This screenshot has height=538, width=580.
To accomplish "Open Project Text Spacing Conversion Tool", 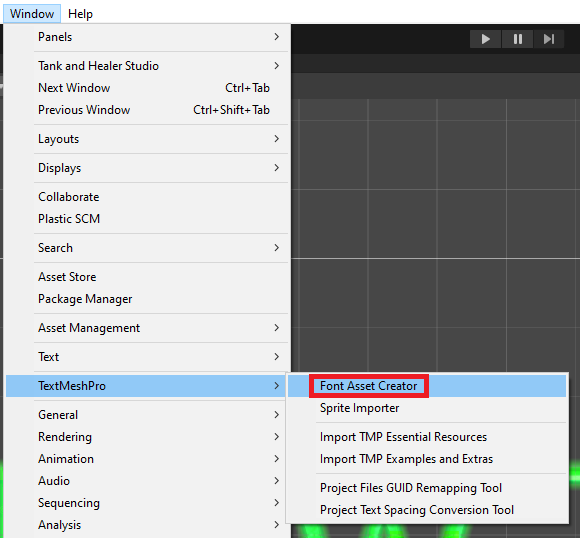I will tap(427, 510).
